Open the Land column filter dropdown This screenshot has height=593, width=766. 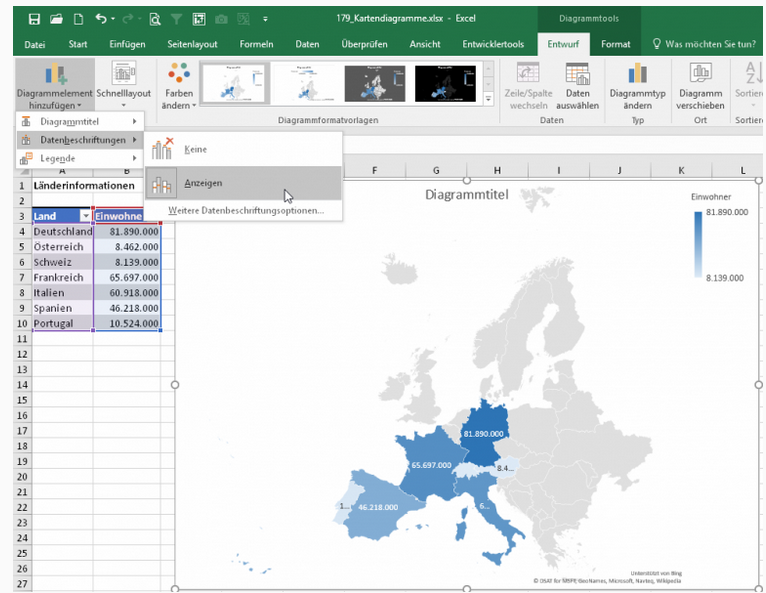(84, 216)
